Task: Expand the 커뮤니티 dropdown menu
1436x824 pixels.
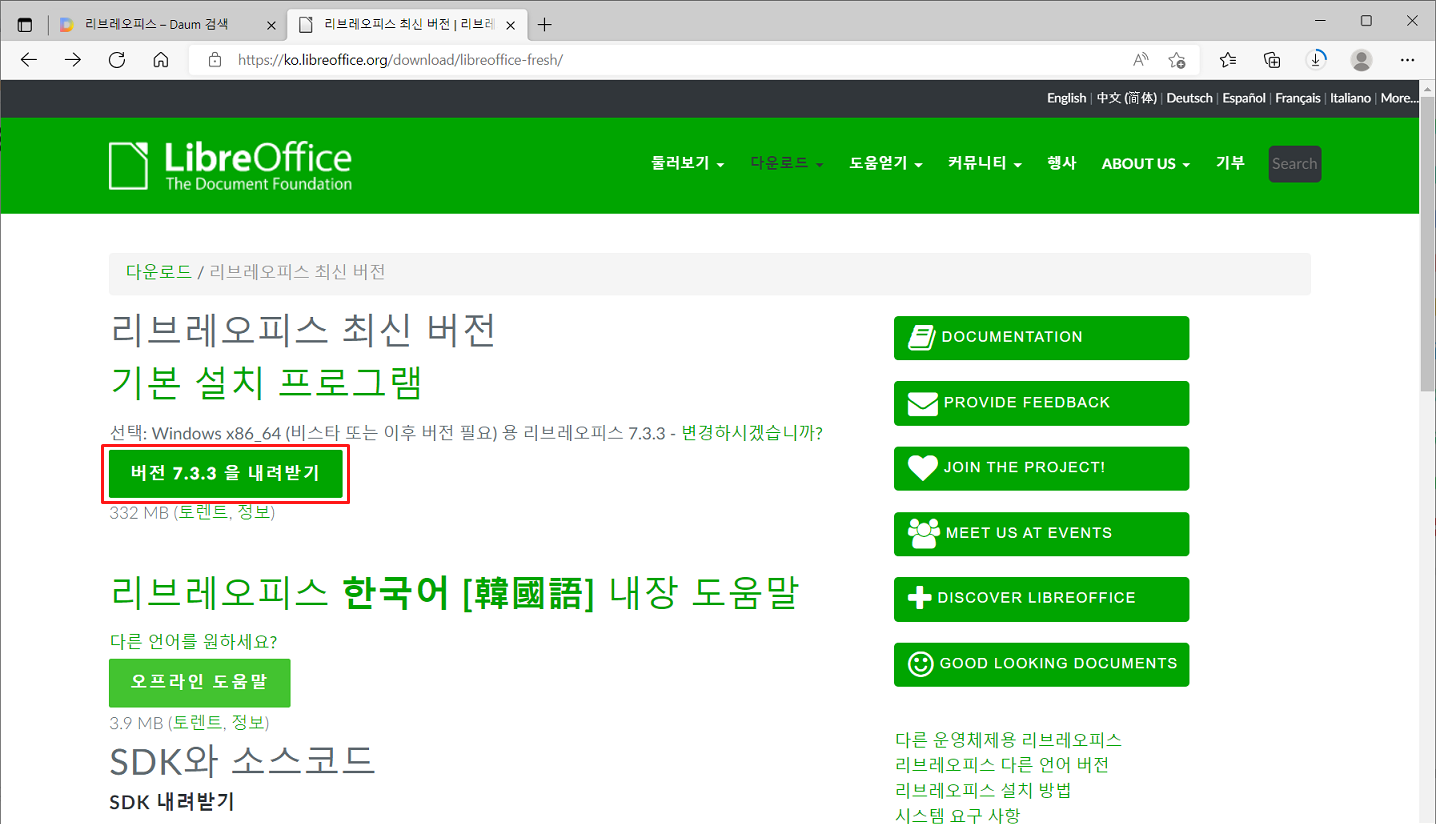Action: tap(985, 164)
